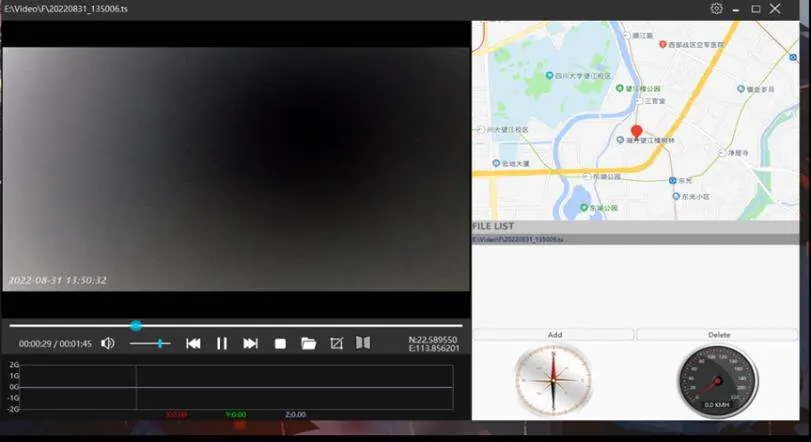Click the X:0.00 G-sensor value

pyautogui.click(x=176, y=415)
